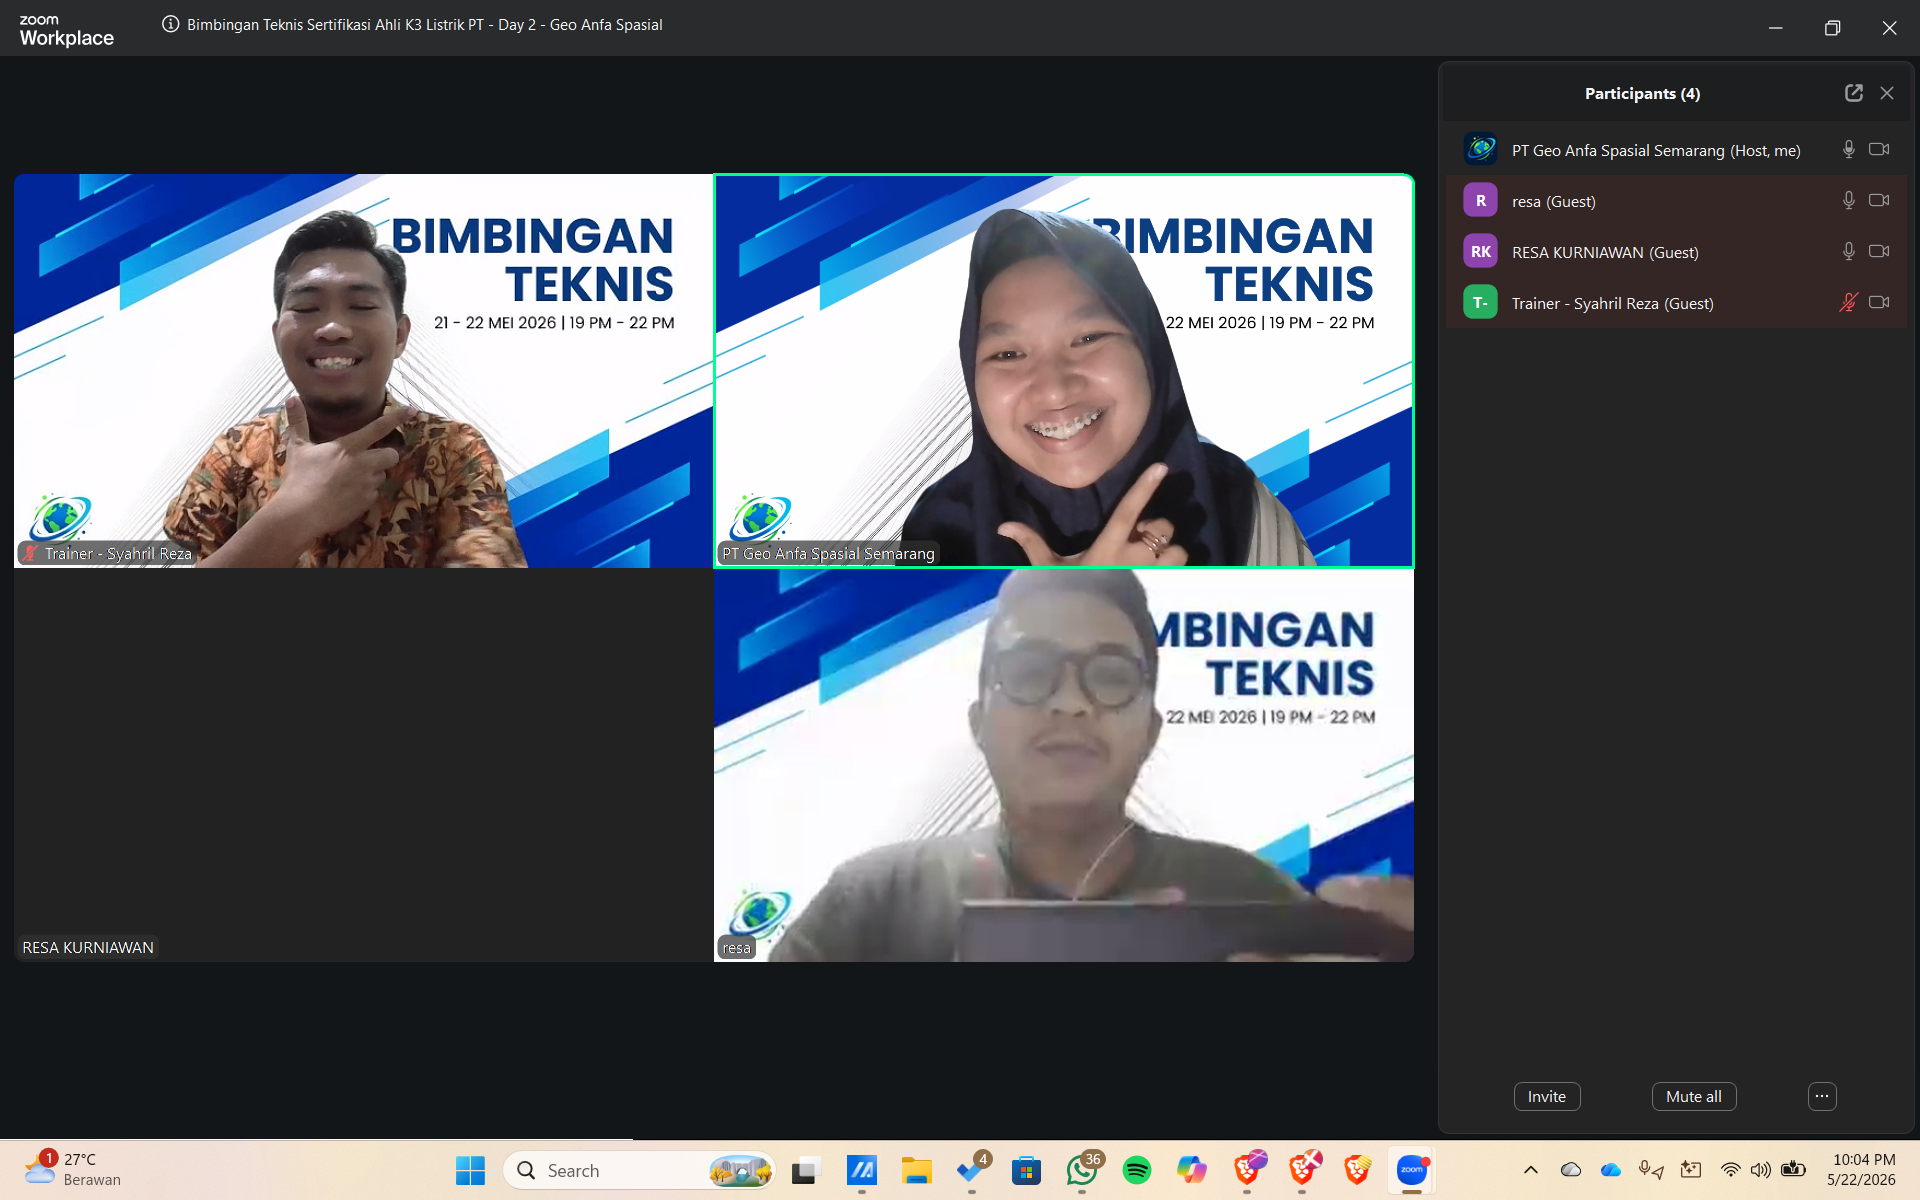Unmute Trainer - Syahril Reza's muted microphone

(1848, 302)
